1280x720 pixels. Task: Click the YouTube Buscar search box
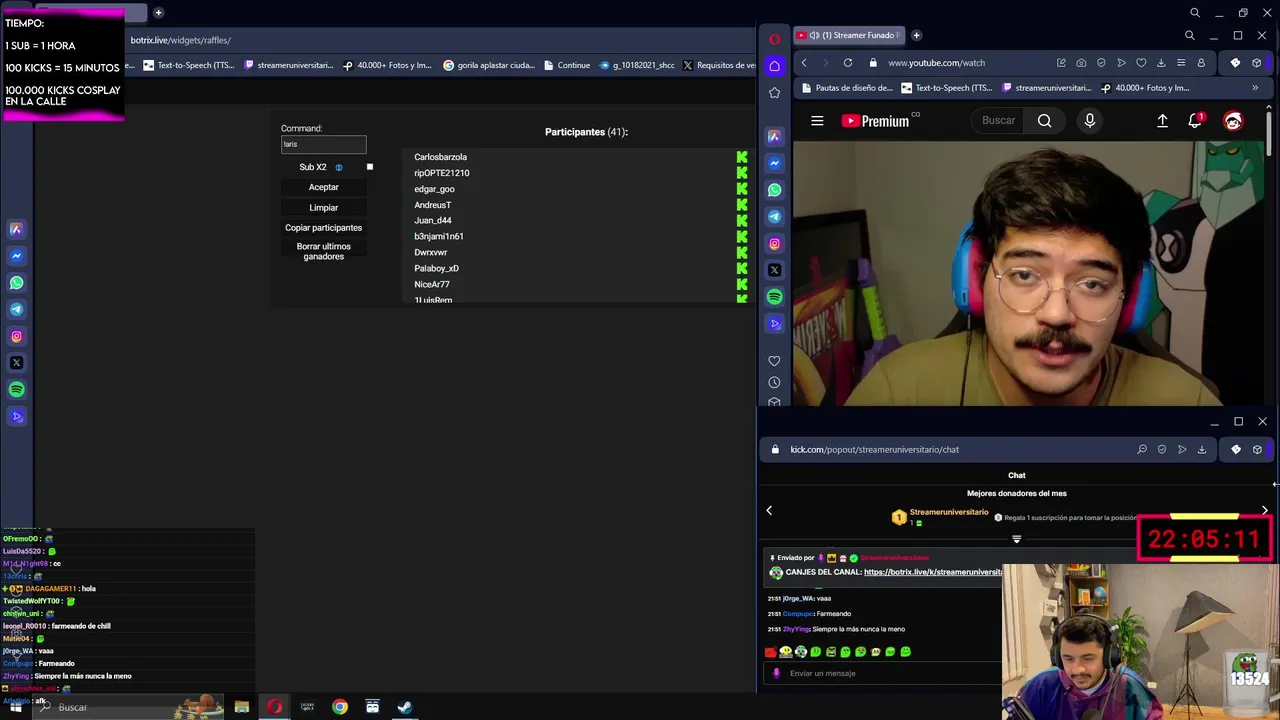998,121
